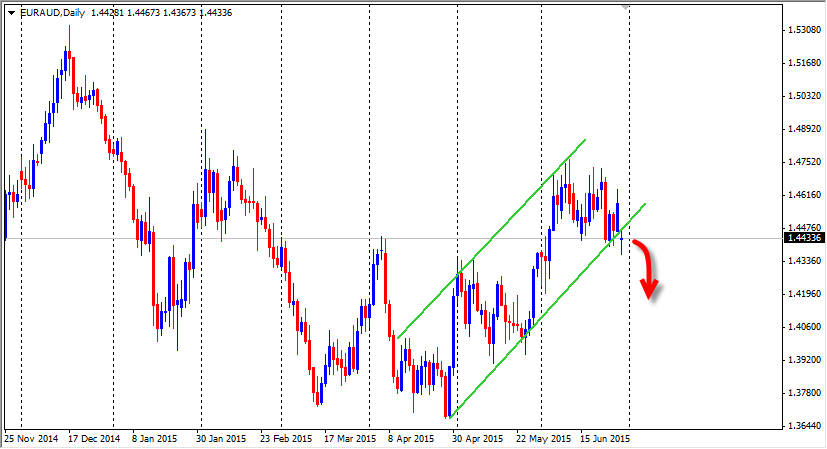Screen dimensions: 827x449
Task: Select the lower green channel trendline
Action: (549, 310)
